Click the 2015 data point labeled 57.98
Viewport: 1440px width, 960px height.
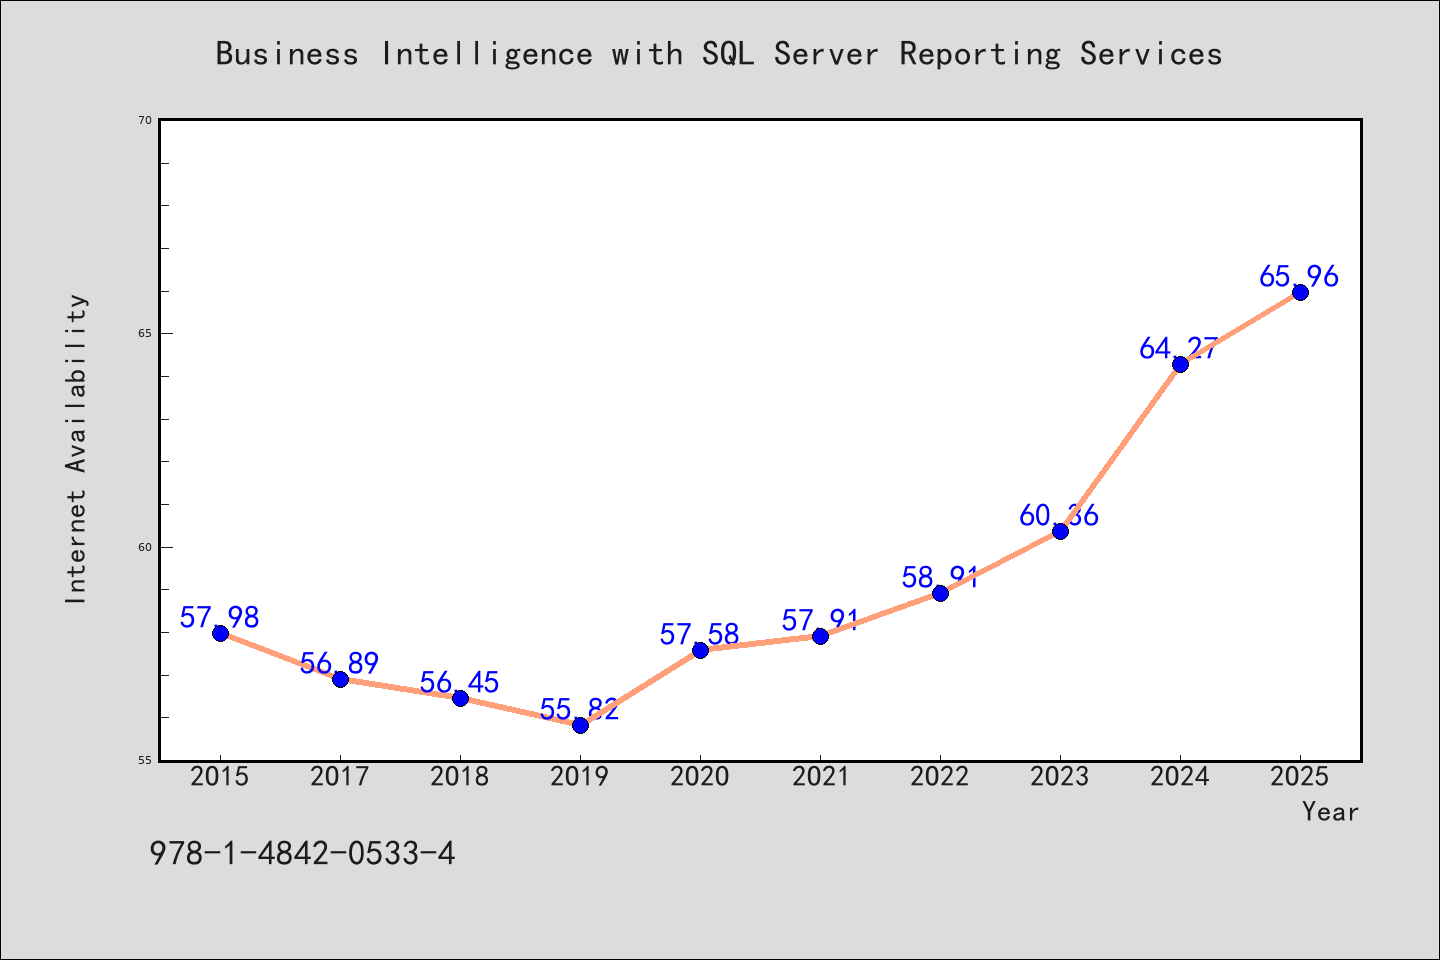tap(220, 633)
